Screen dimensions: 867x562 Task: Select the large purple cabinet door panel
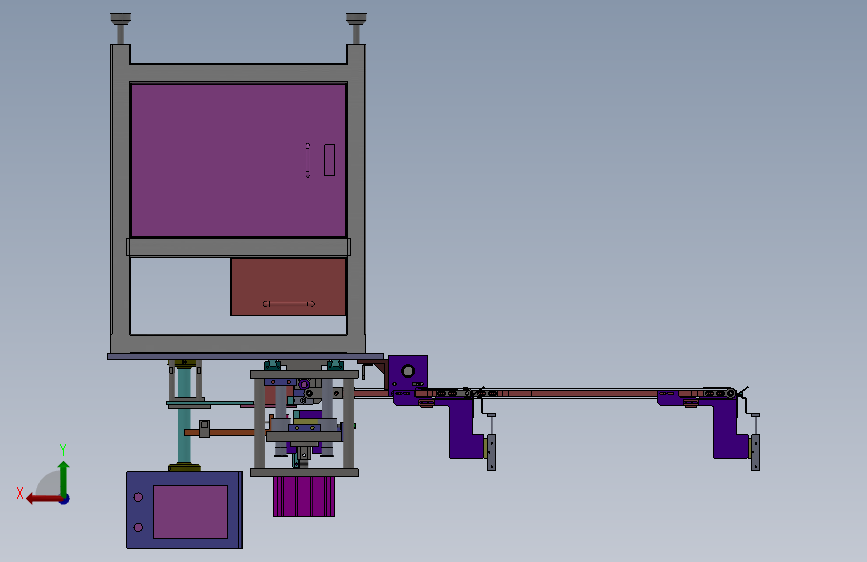click(238, 160)
